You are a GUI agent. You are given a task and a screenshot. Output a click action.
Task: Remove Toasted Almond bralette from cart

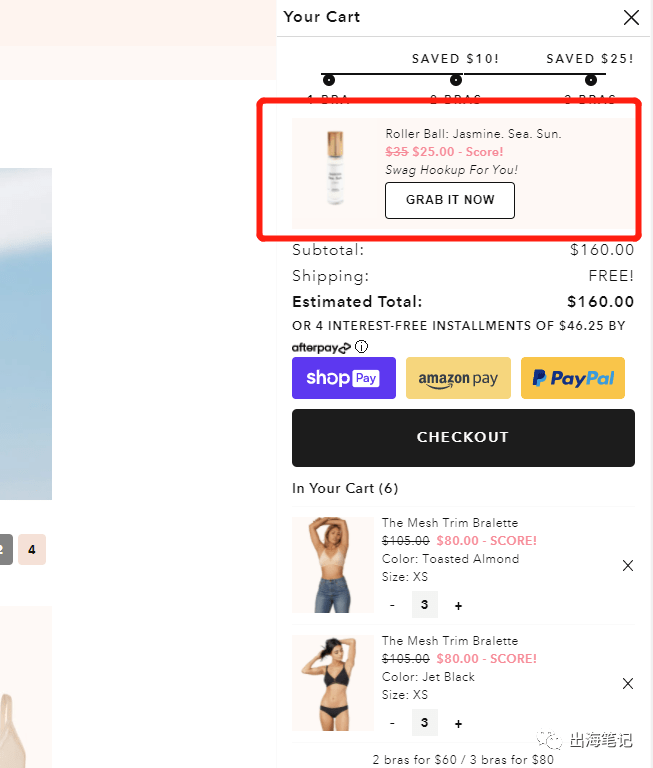[628, 566]
